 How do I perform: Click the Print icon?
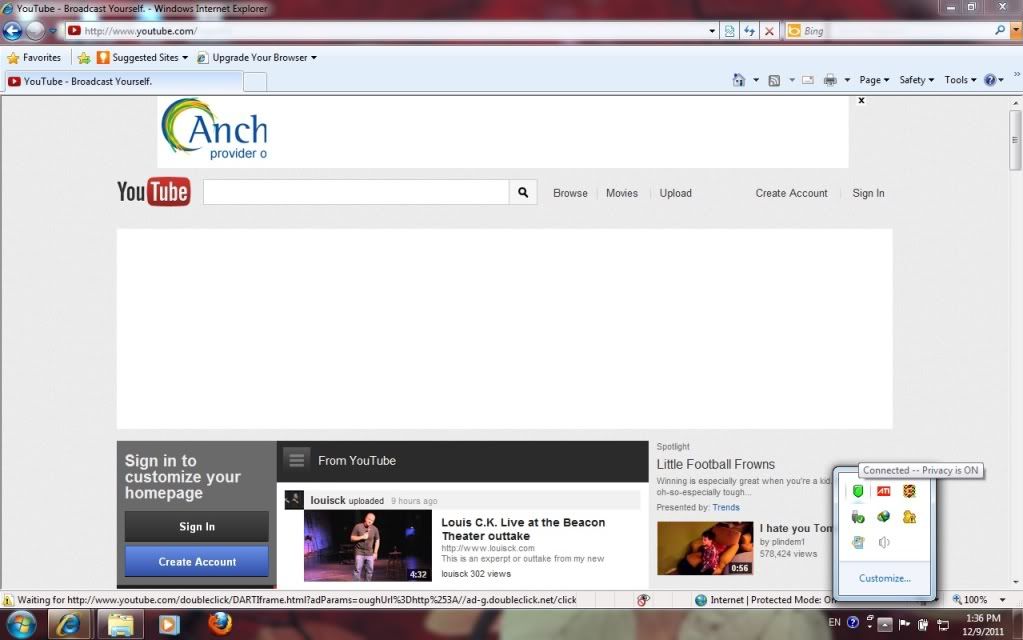point(830,80)
